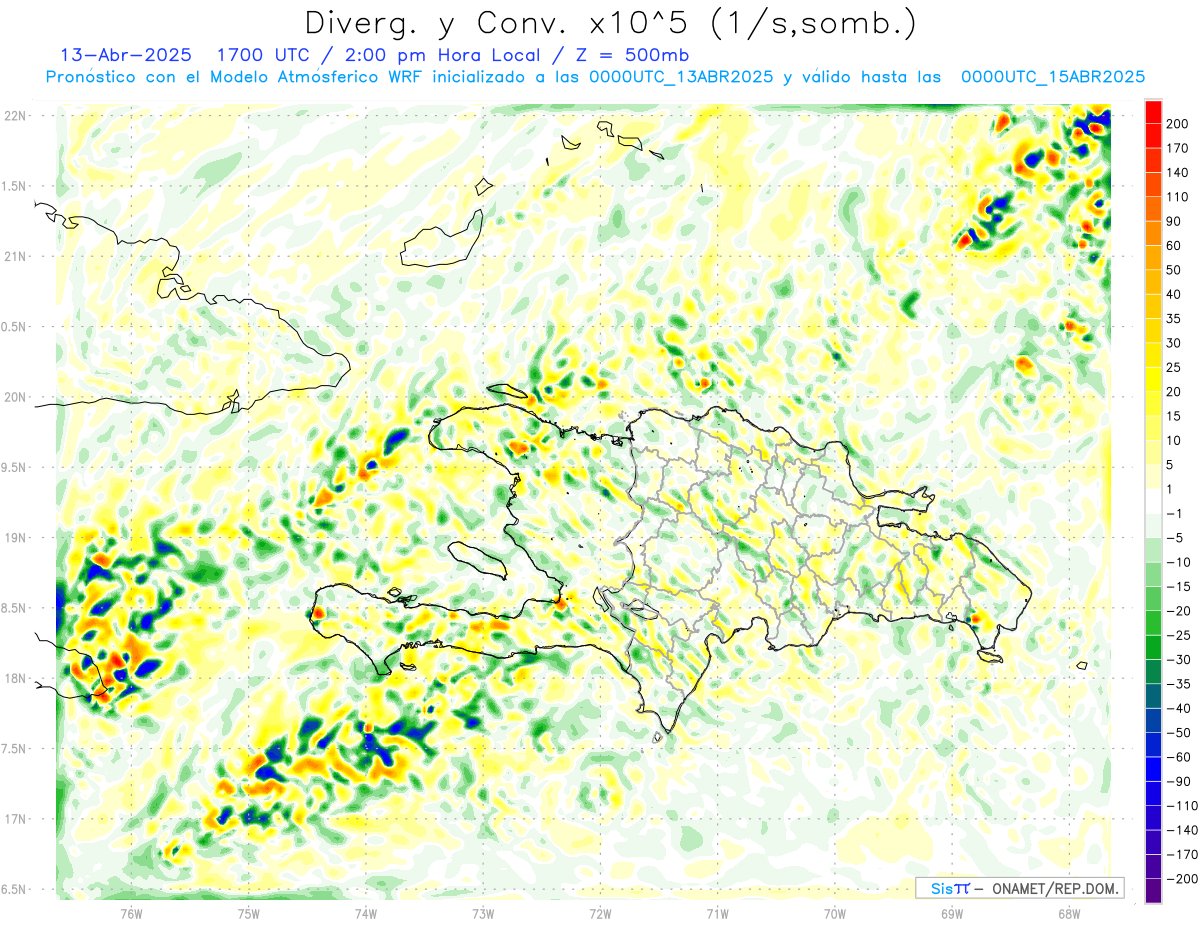
Task: Click the '18N' latitude label
Action: point(15,678)
